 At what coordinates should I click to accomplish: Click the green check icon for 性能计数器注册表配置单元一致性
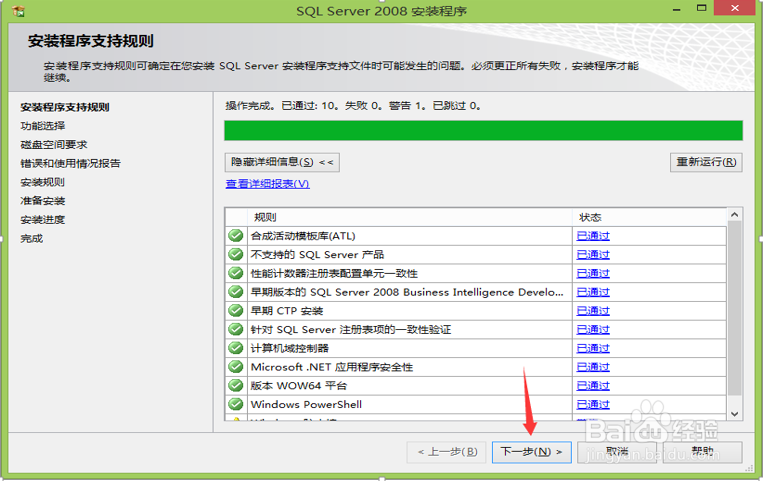click(236, 273)
